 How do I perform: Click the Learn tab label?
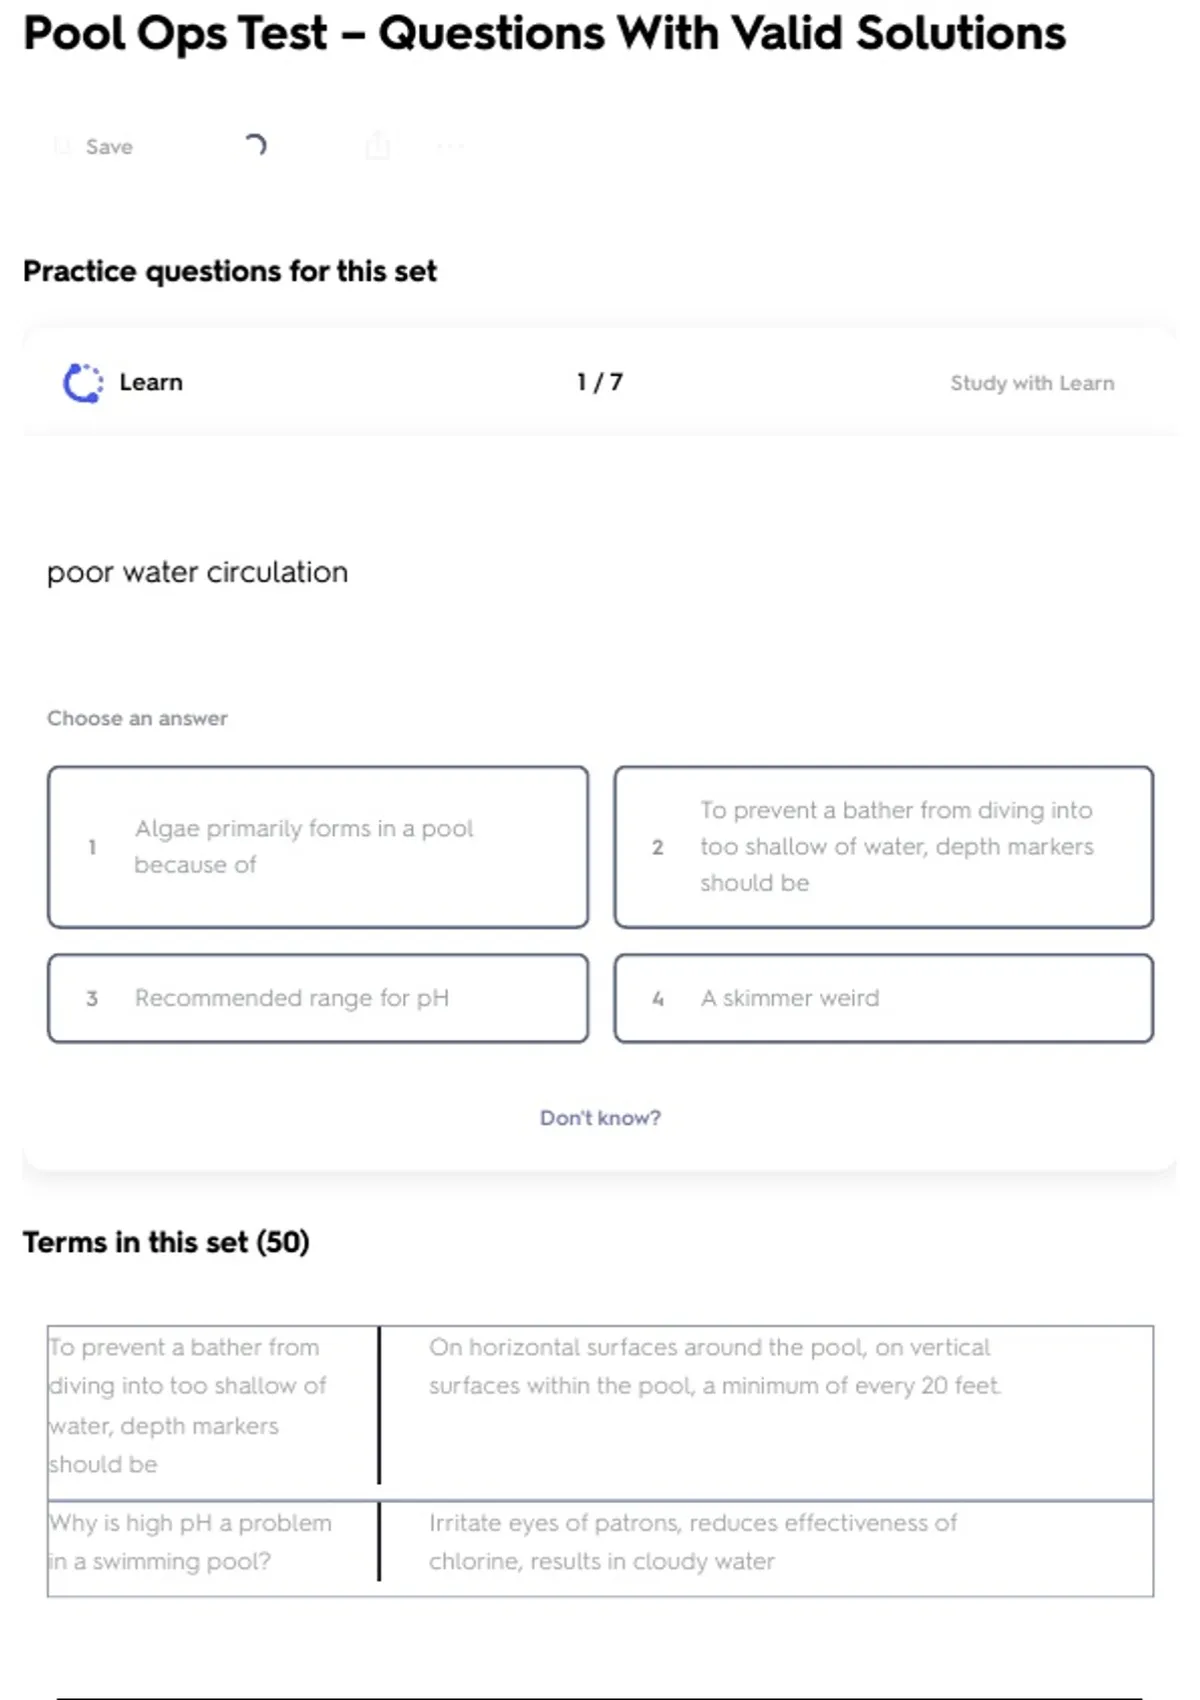151,383
